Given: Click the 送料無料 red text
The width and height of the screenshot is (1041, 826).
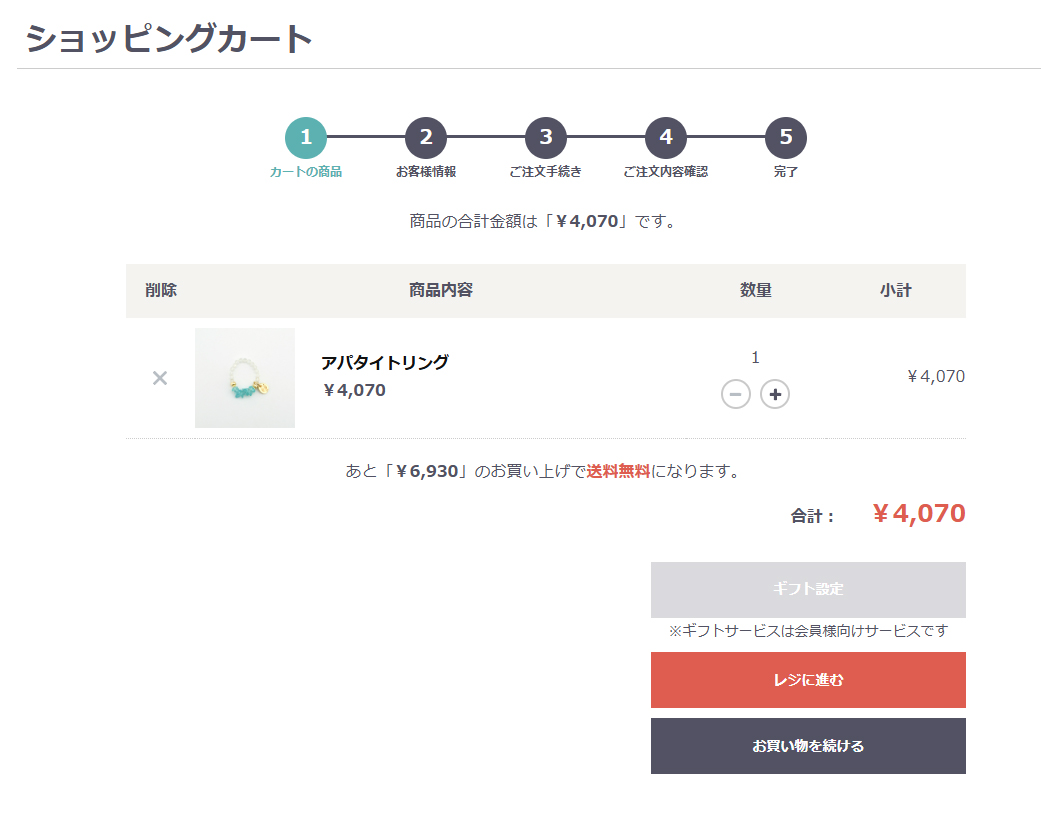Looking at the screenshot, I should 618,471.
